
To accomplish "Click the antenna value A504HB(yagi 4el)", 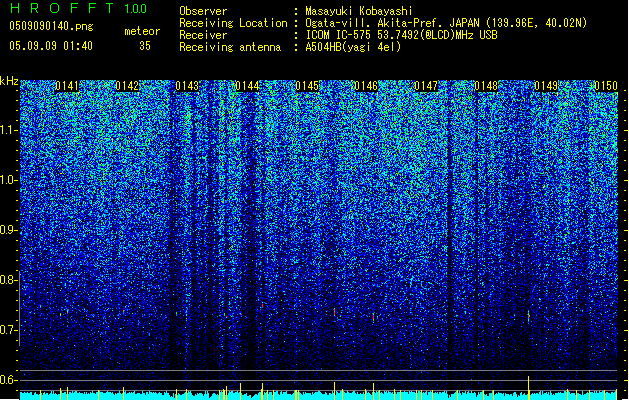I will tap(353, 47).
